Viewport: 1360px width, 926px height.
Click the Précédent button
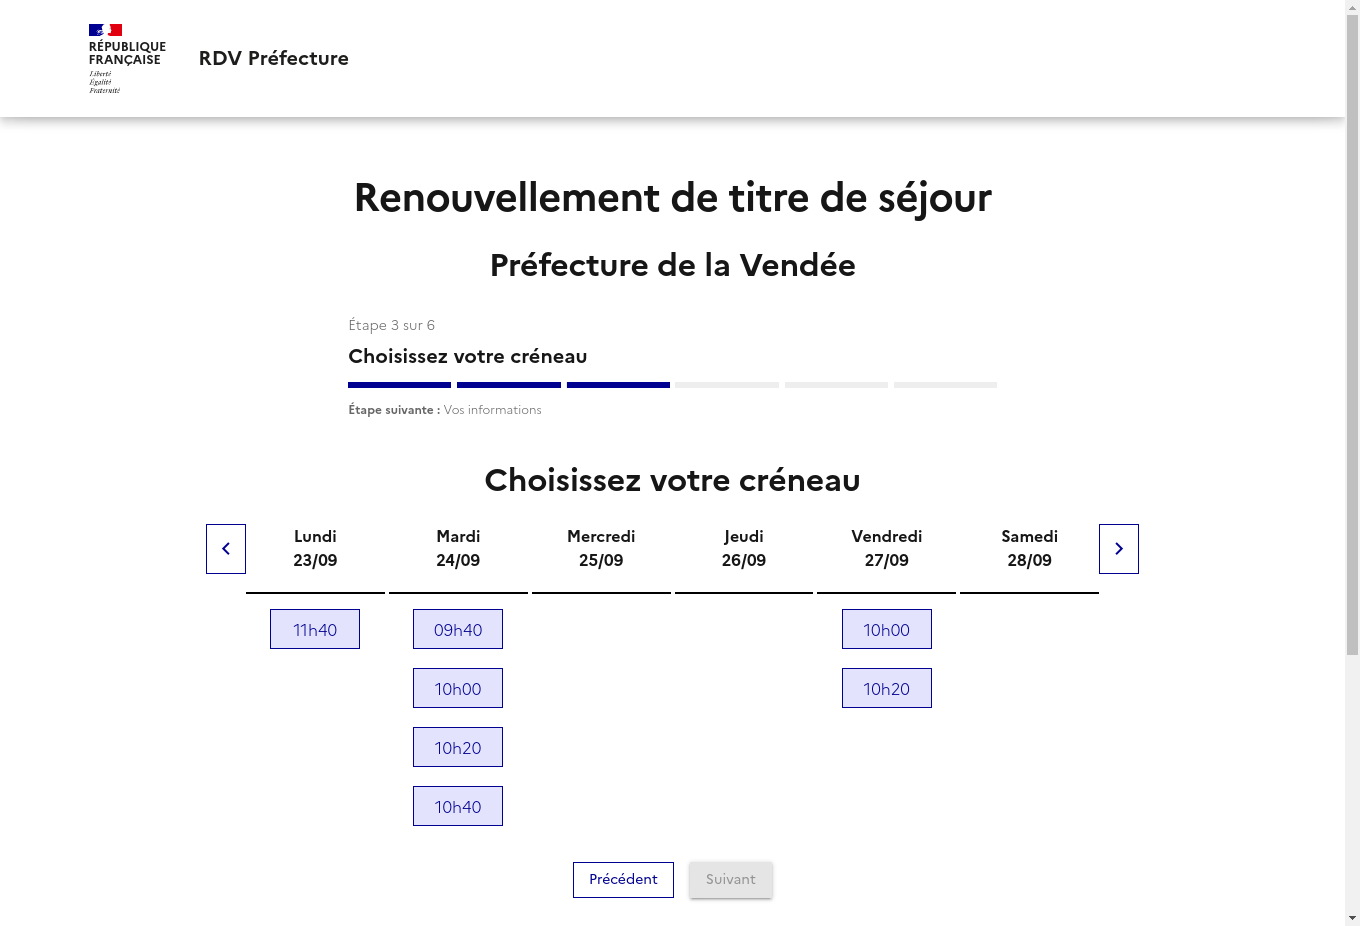coord(623,880)
